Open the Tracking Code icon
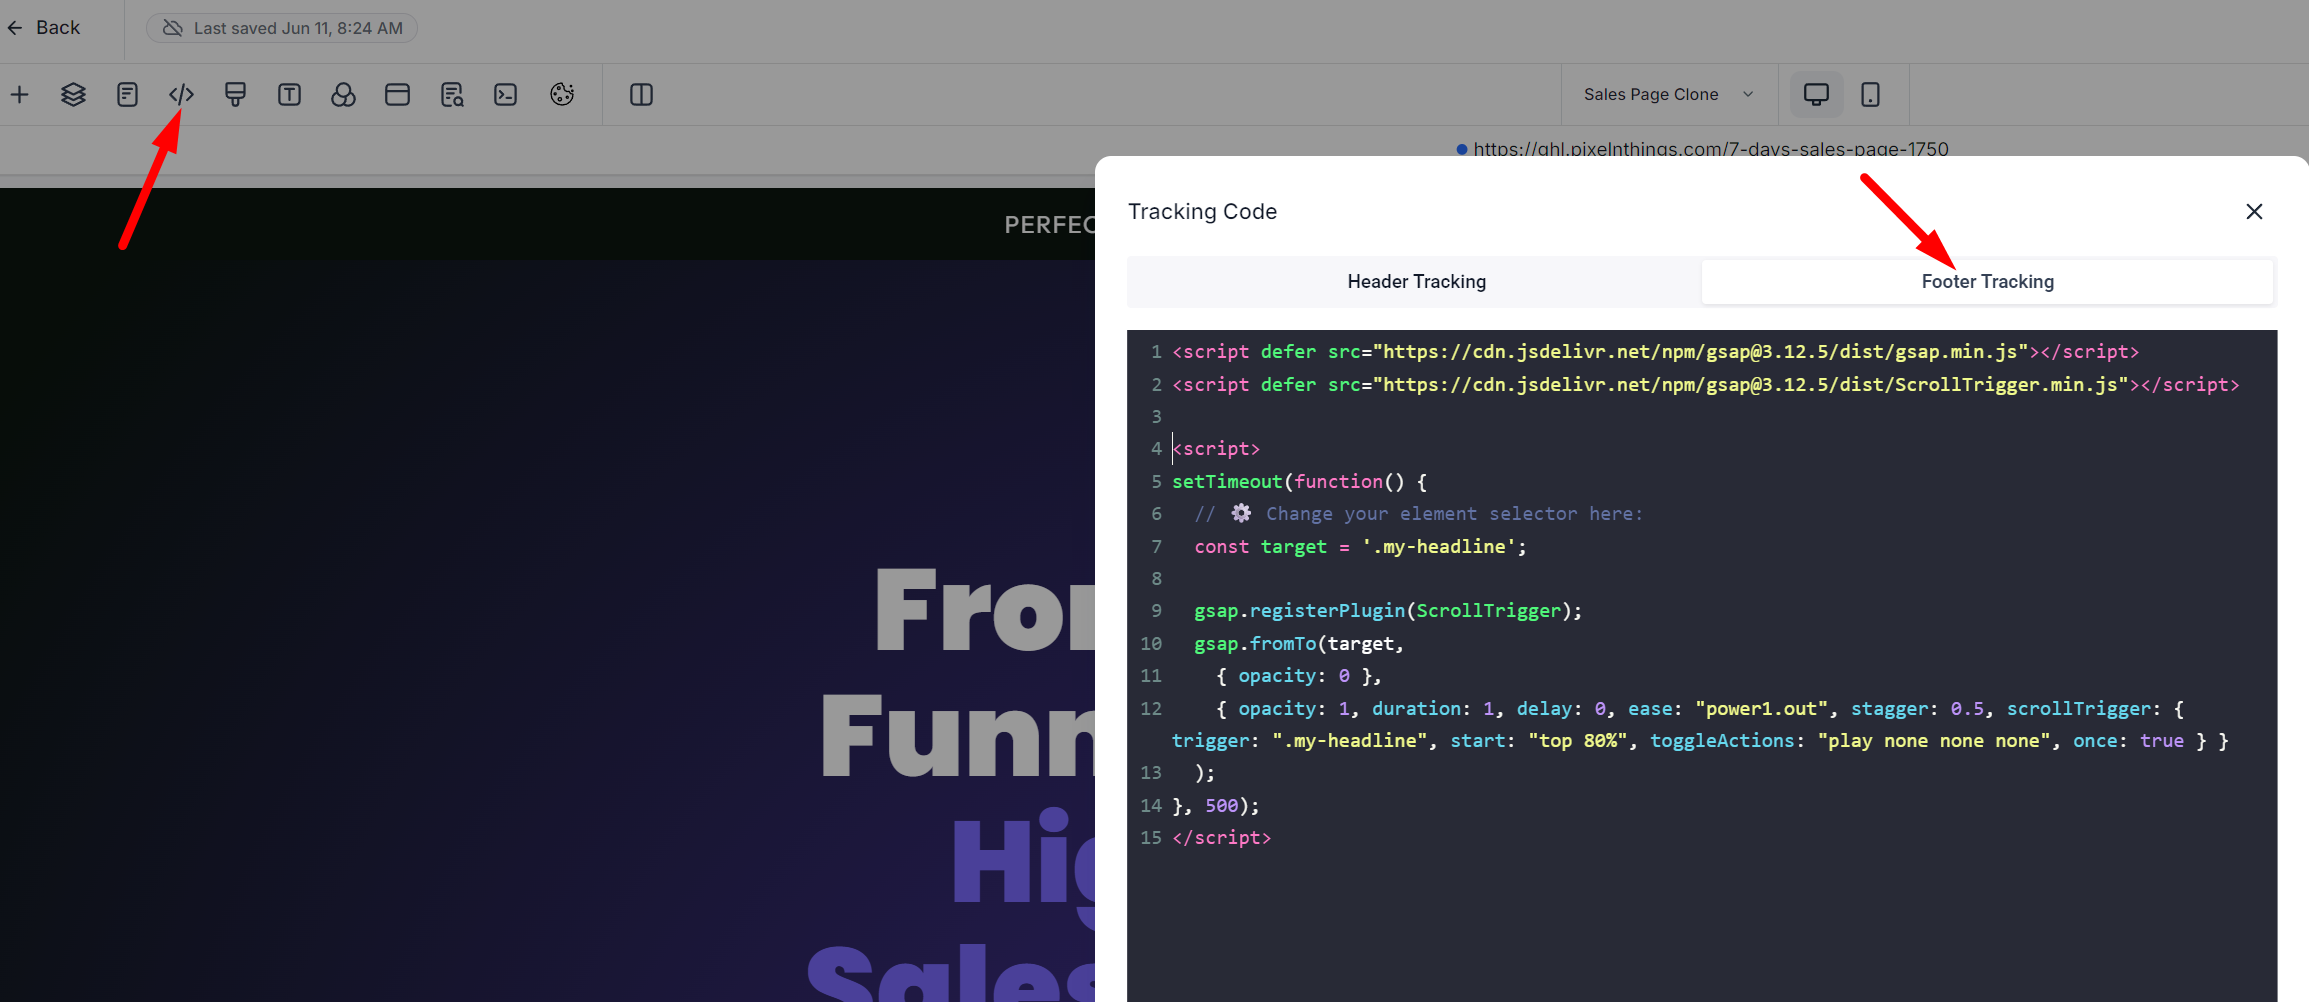Viewport: 2309px width, 1002px height. point(181,95)
